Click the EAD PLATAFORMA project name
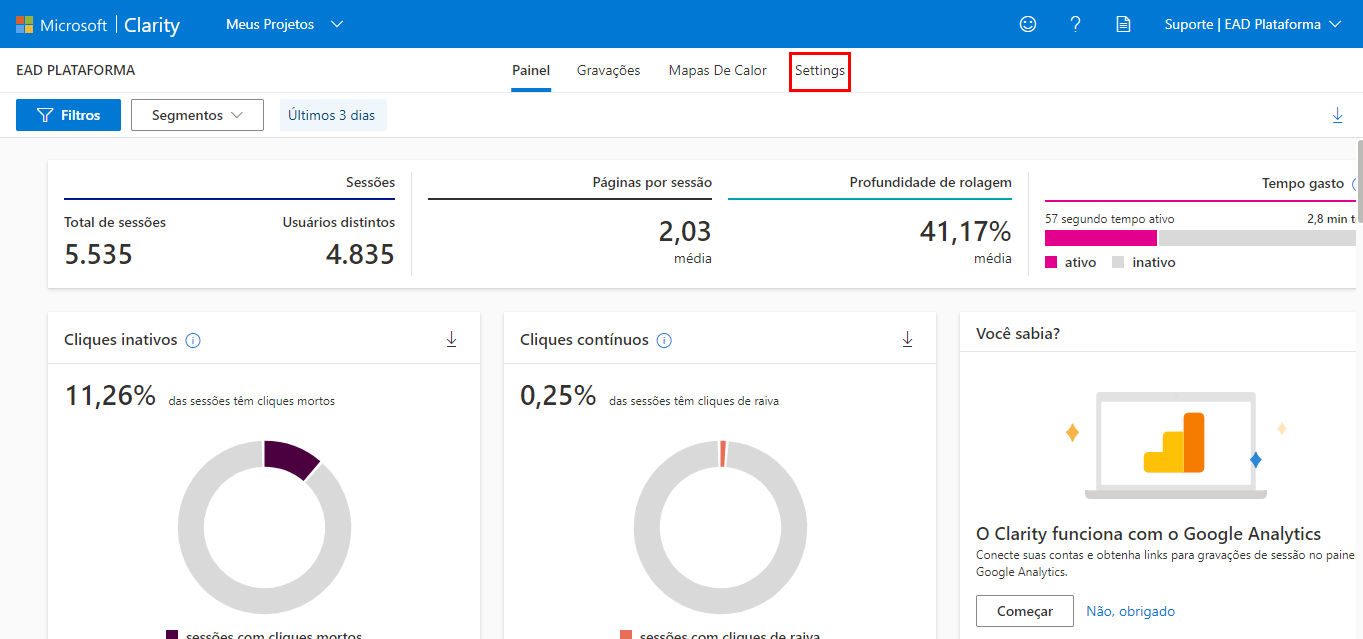This screenshot has width=1363, height=639. pos(76,71)
